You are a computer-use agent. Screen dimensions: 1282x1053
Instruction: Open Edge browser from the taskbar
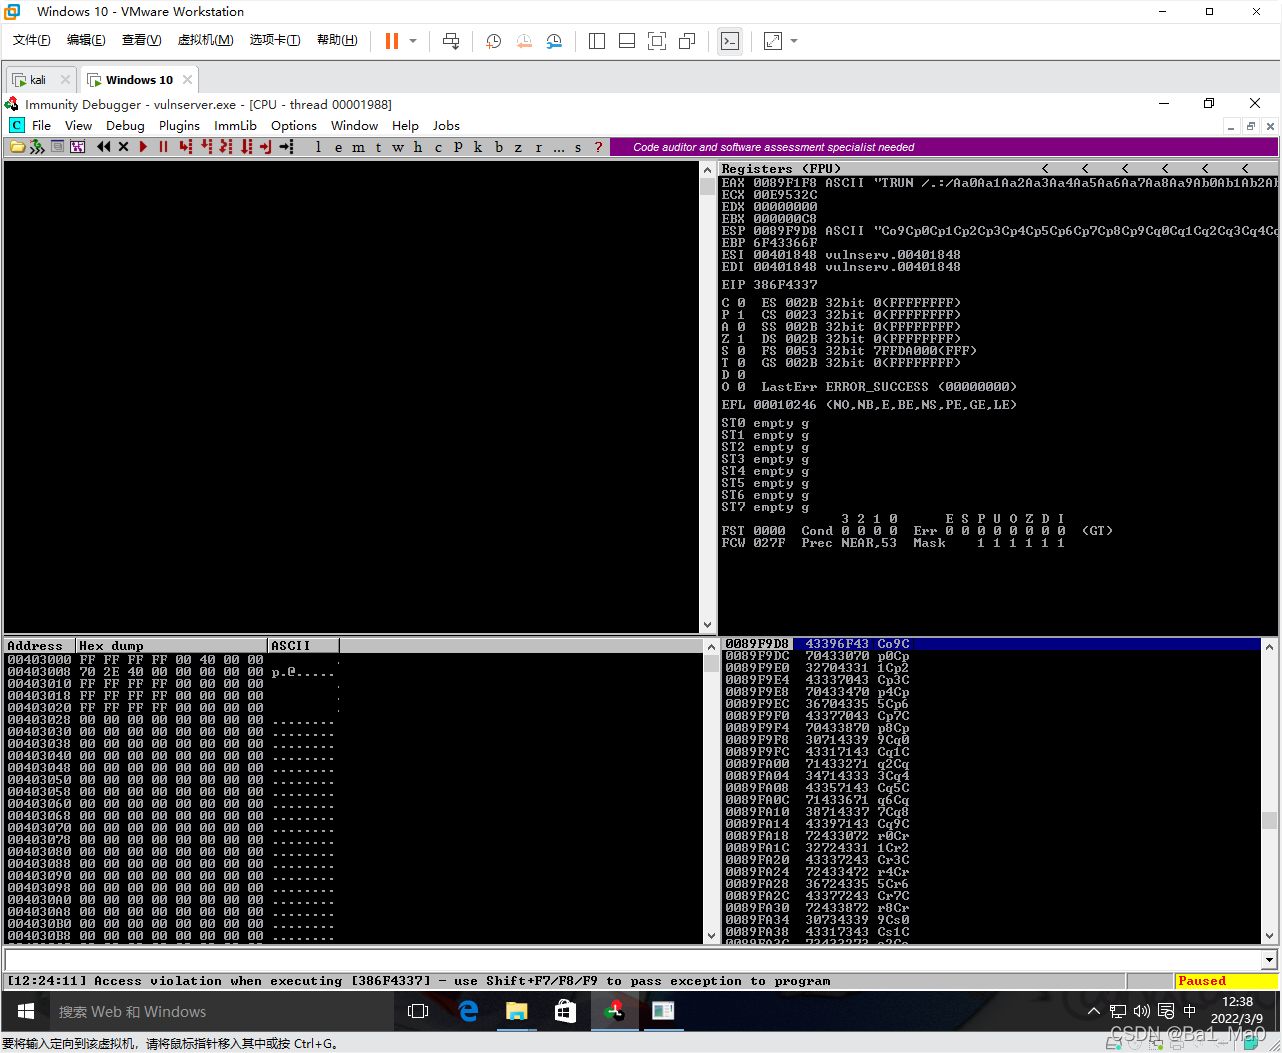(x=467, y=1012)
